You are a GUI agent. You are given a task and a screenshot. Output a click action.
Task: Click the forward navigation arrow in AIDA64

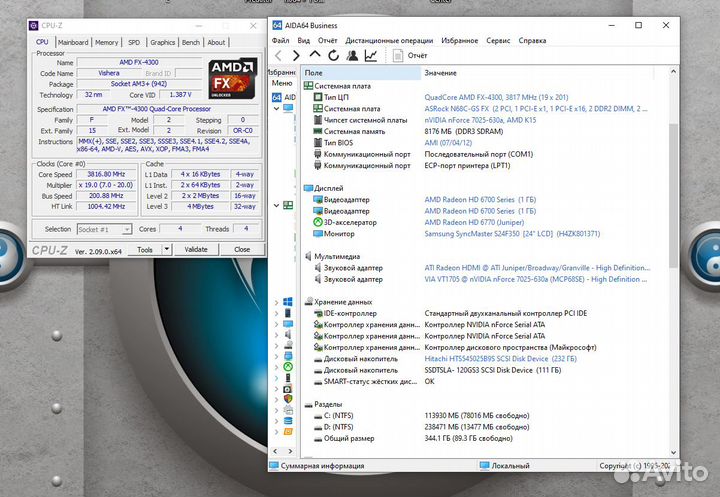click(297, 56)
